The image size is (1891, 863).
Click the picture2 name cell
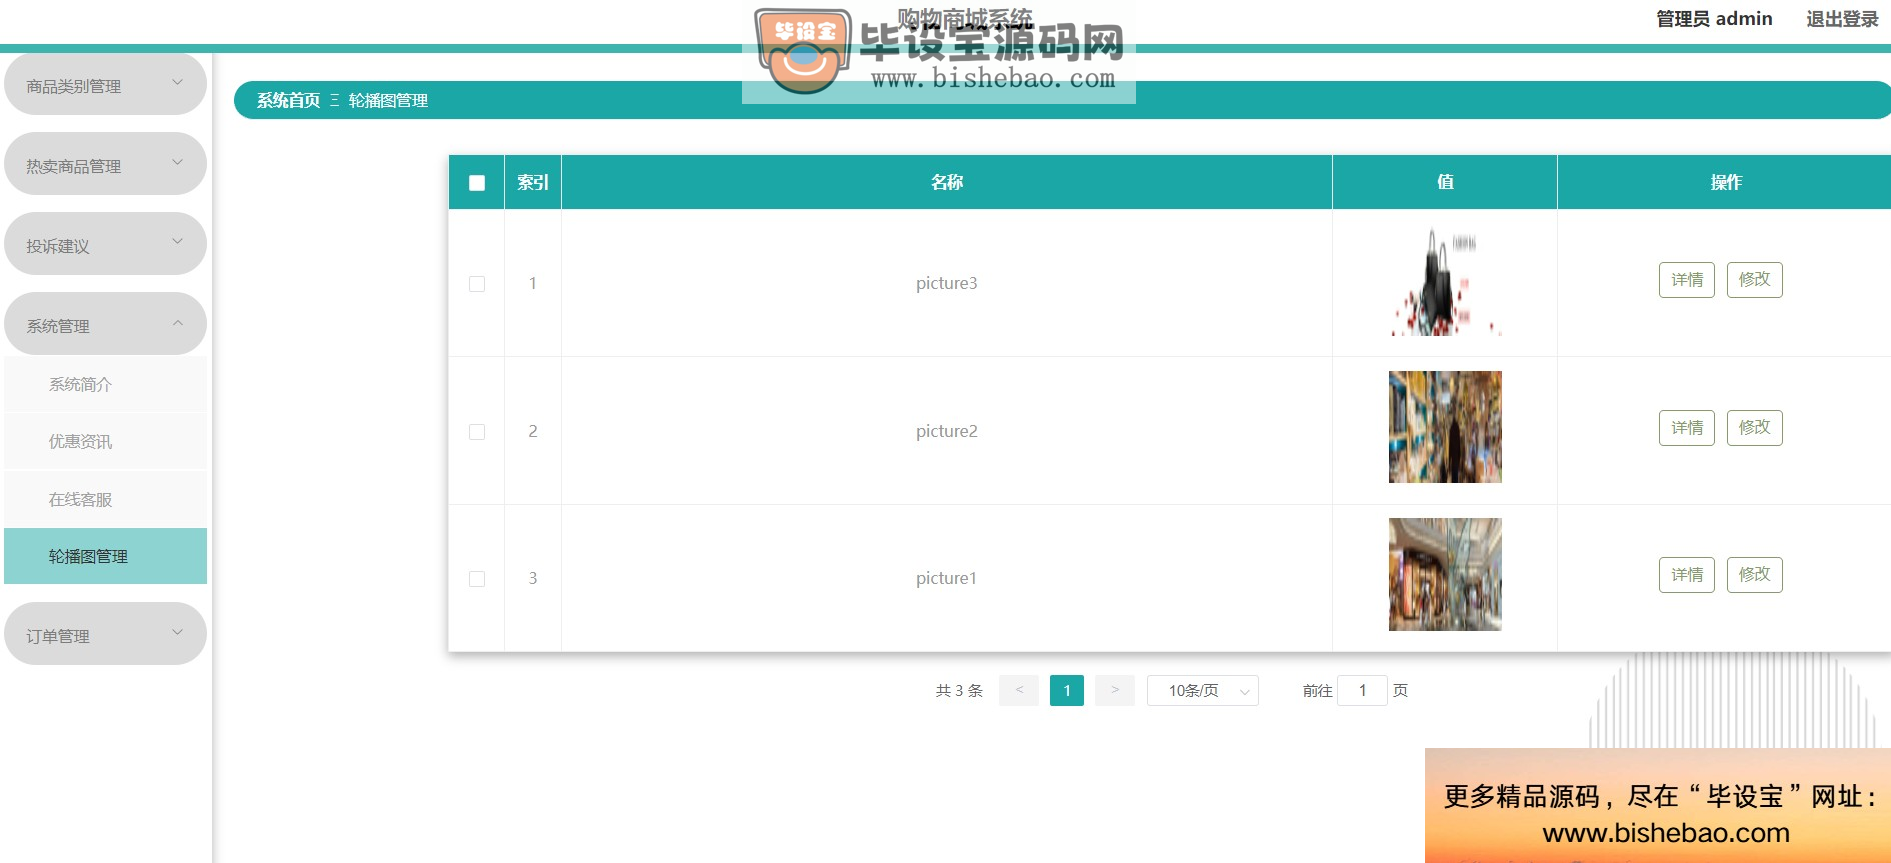[947, 431]
